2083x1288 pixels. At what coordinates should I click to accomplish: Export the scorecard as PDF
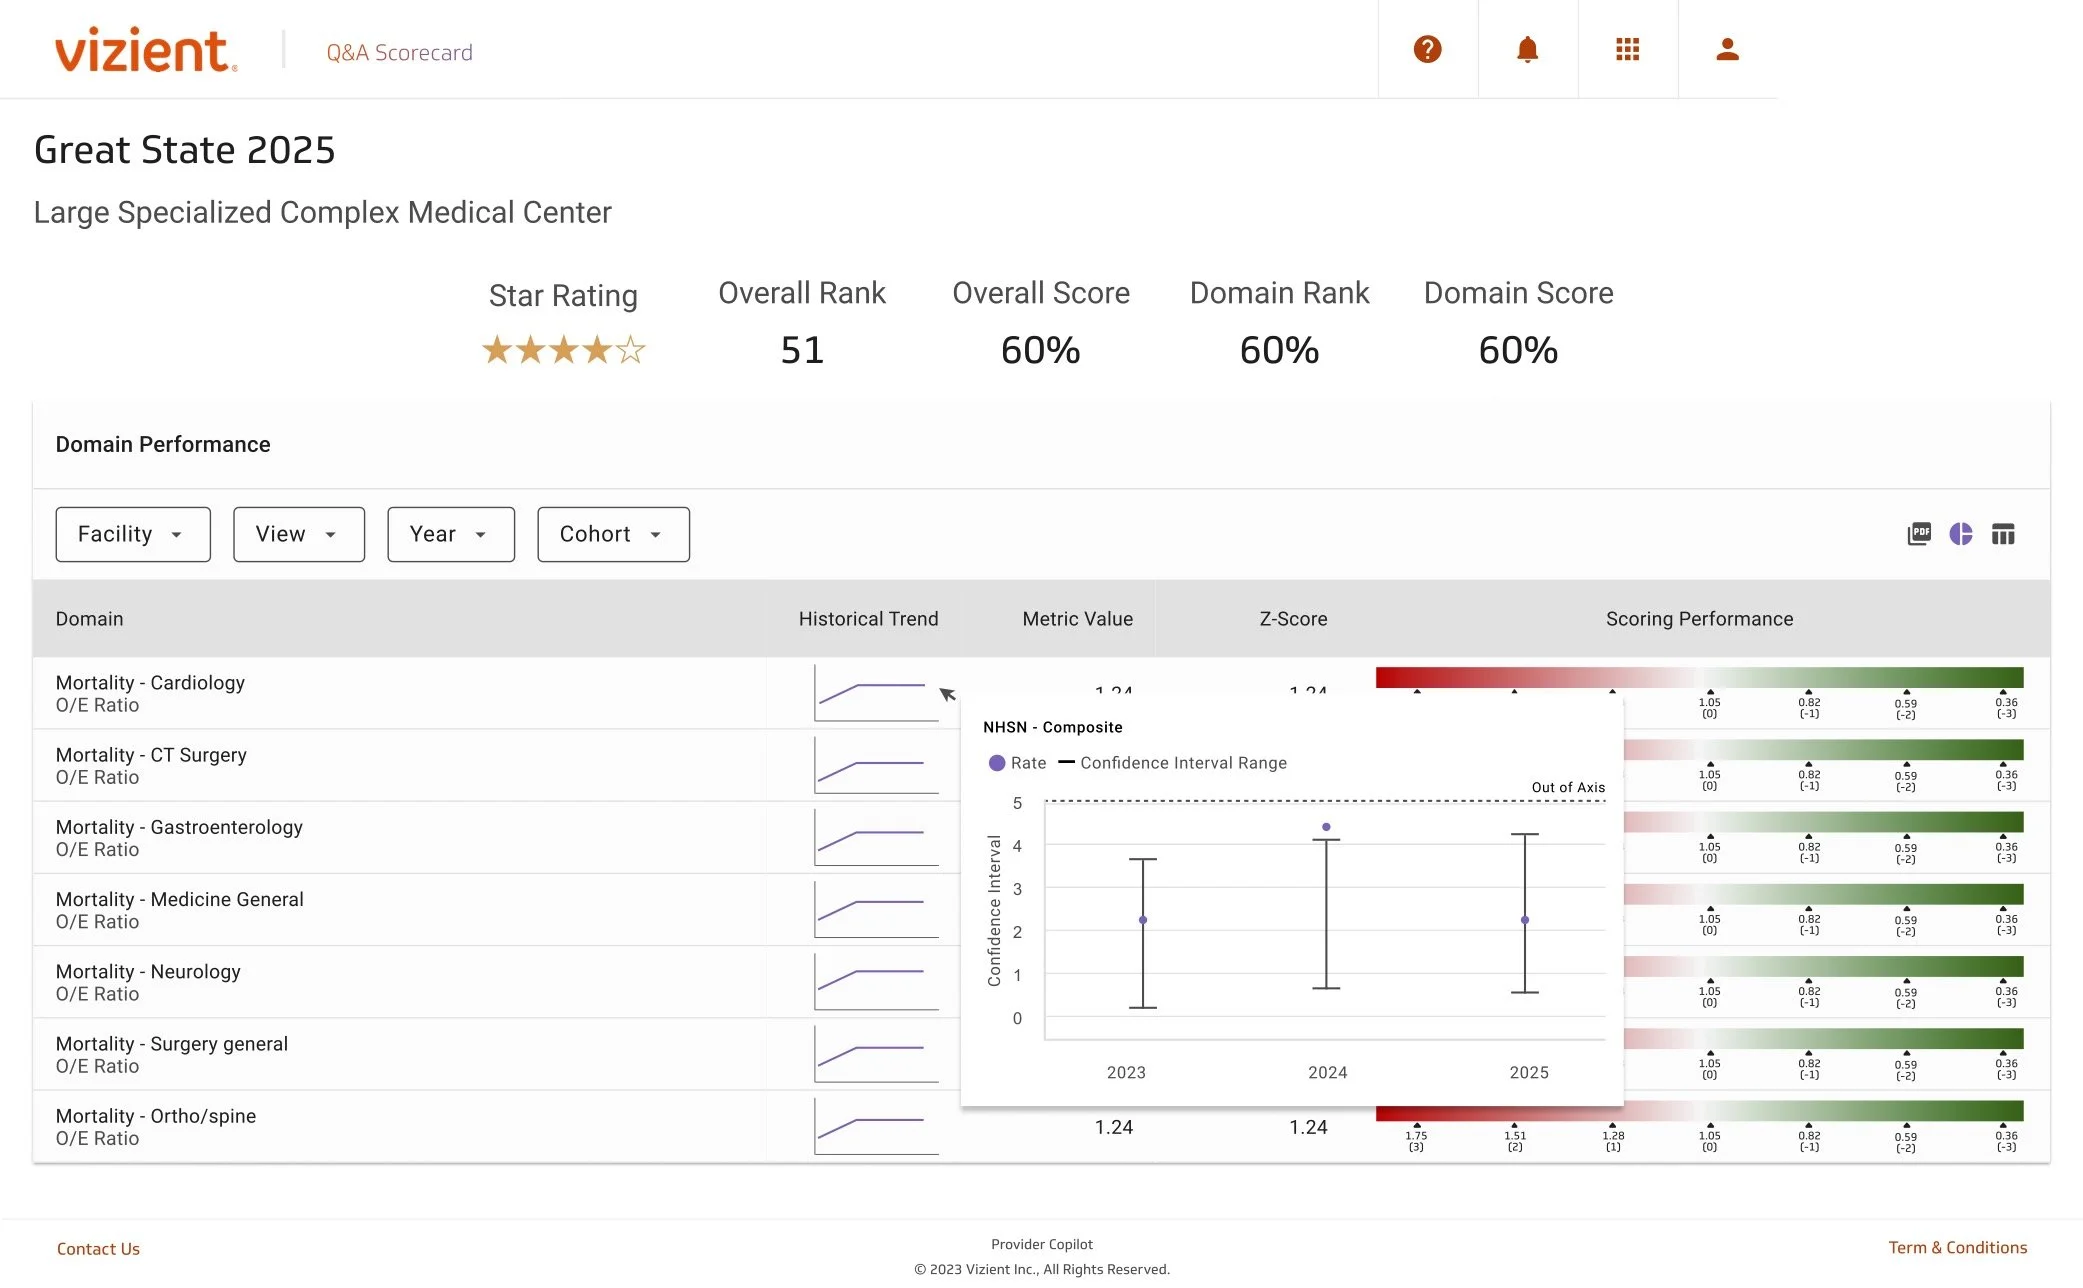pyautogui.click(x=1919, y=534)
